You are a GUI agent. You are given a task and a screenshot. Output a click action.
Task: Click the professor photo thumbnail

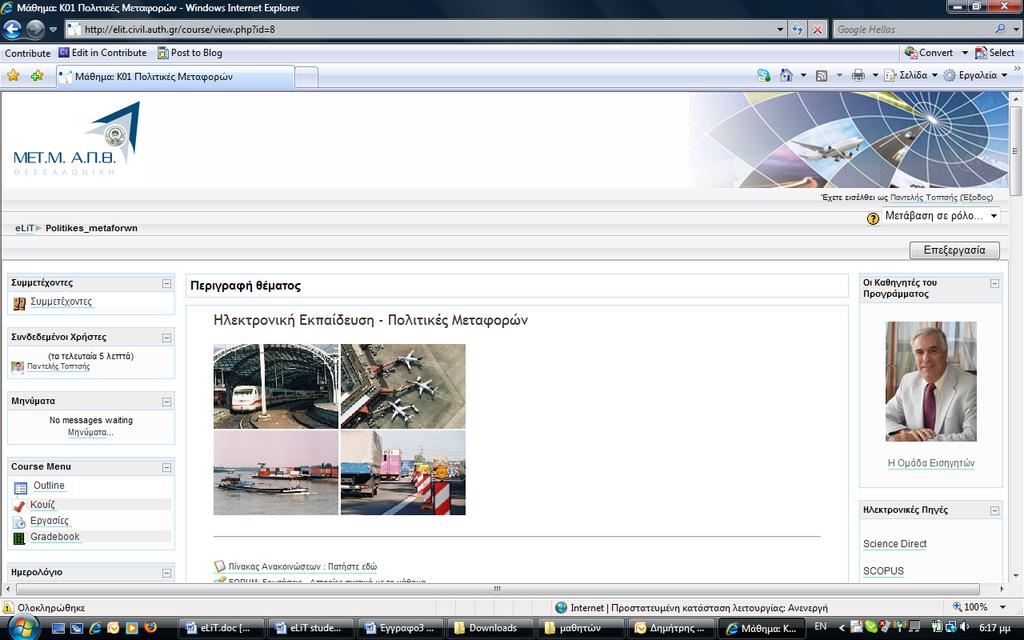[931, 381]
